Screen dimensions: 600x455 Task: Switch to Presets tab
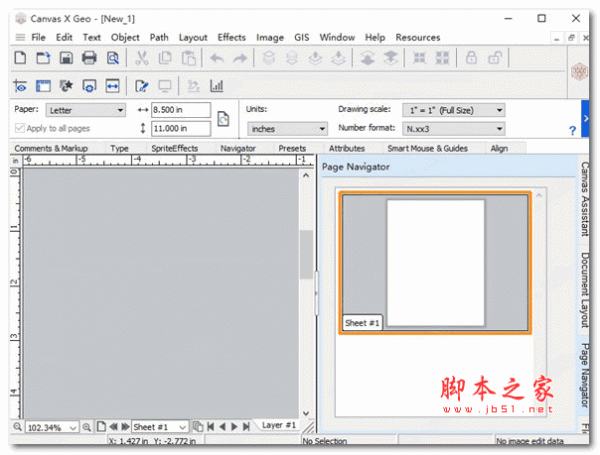292,148
